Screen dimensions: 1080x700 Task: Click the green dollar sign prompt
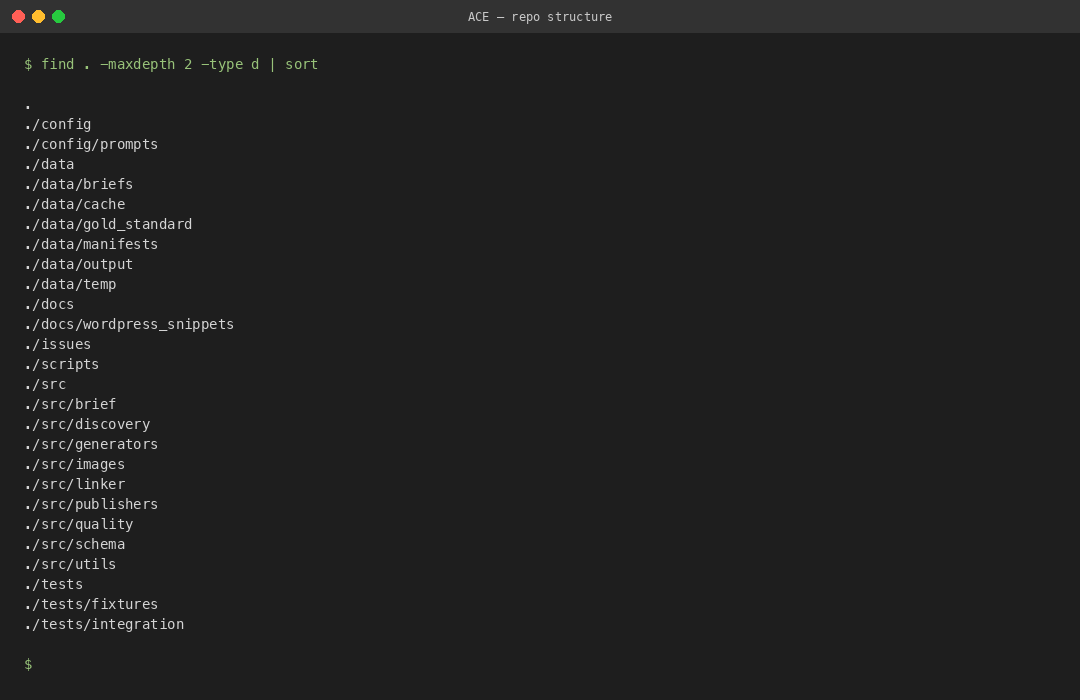[27, 664]
